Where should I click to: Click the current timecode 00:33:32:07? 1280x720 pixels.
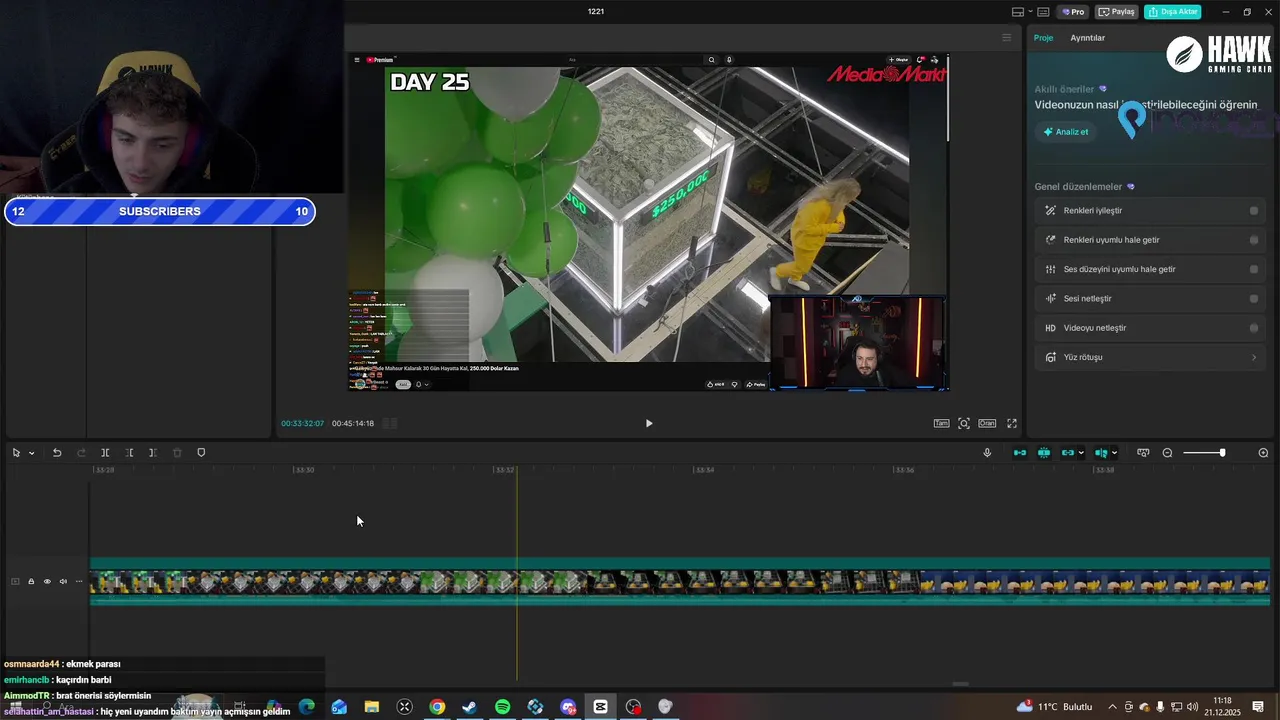click(302, 423)
